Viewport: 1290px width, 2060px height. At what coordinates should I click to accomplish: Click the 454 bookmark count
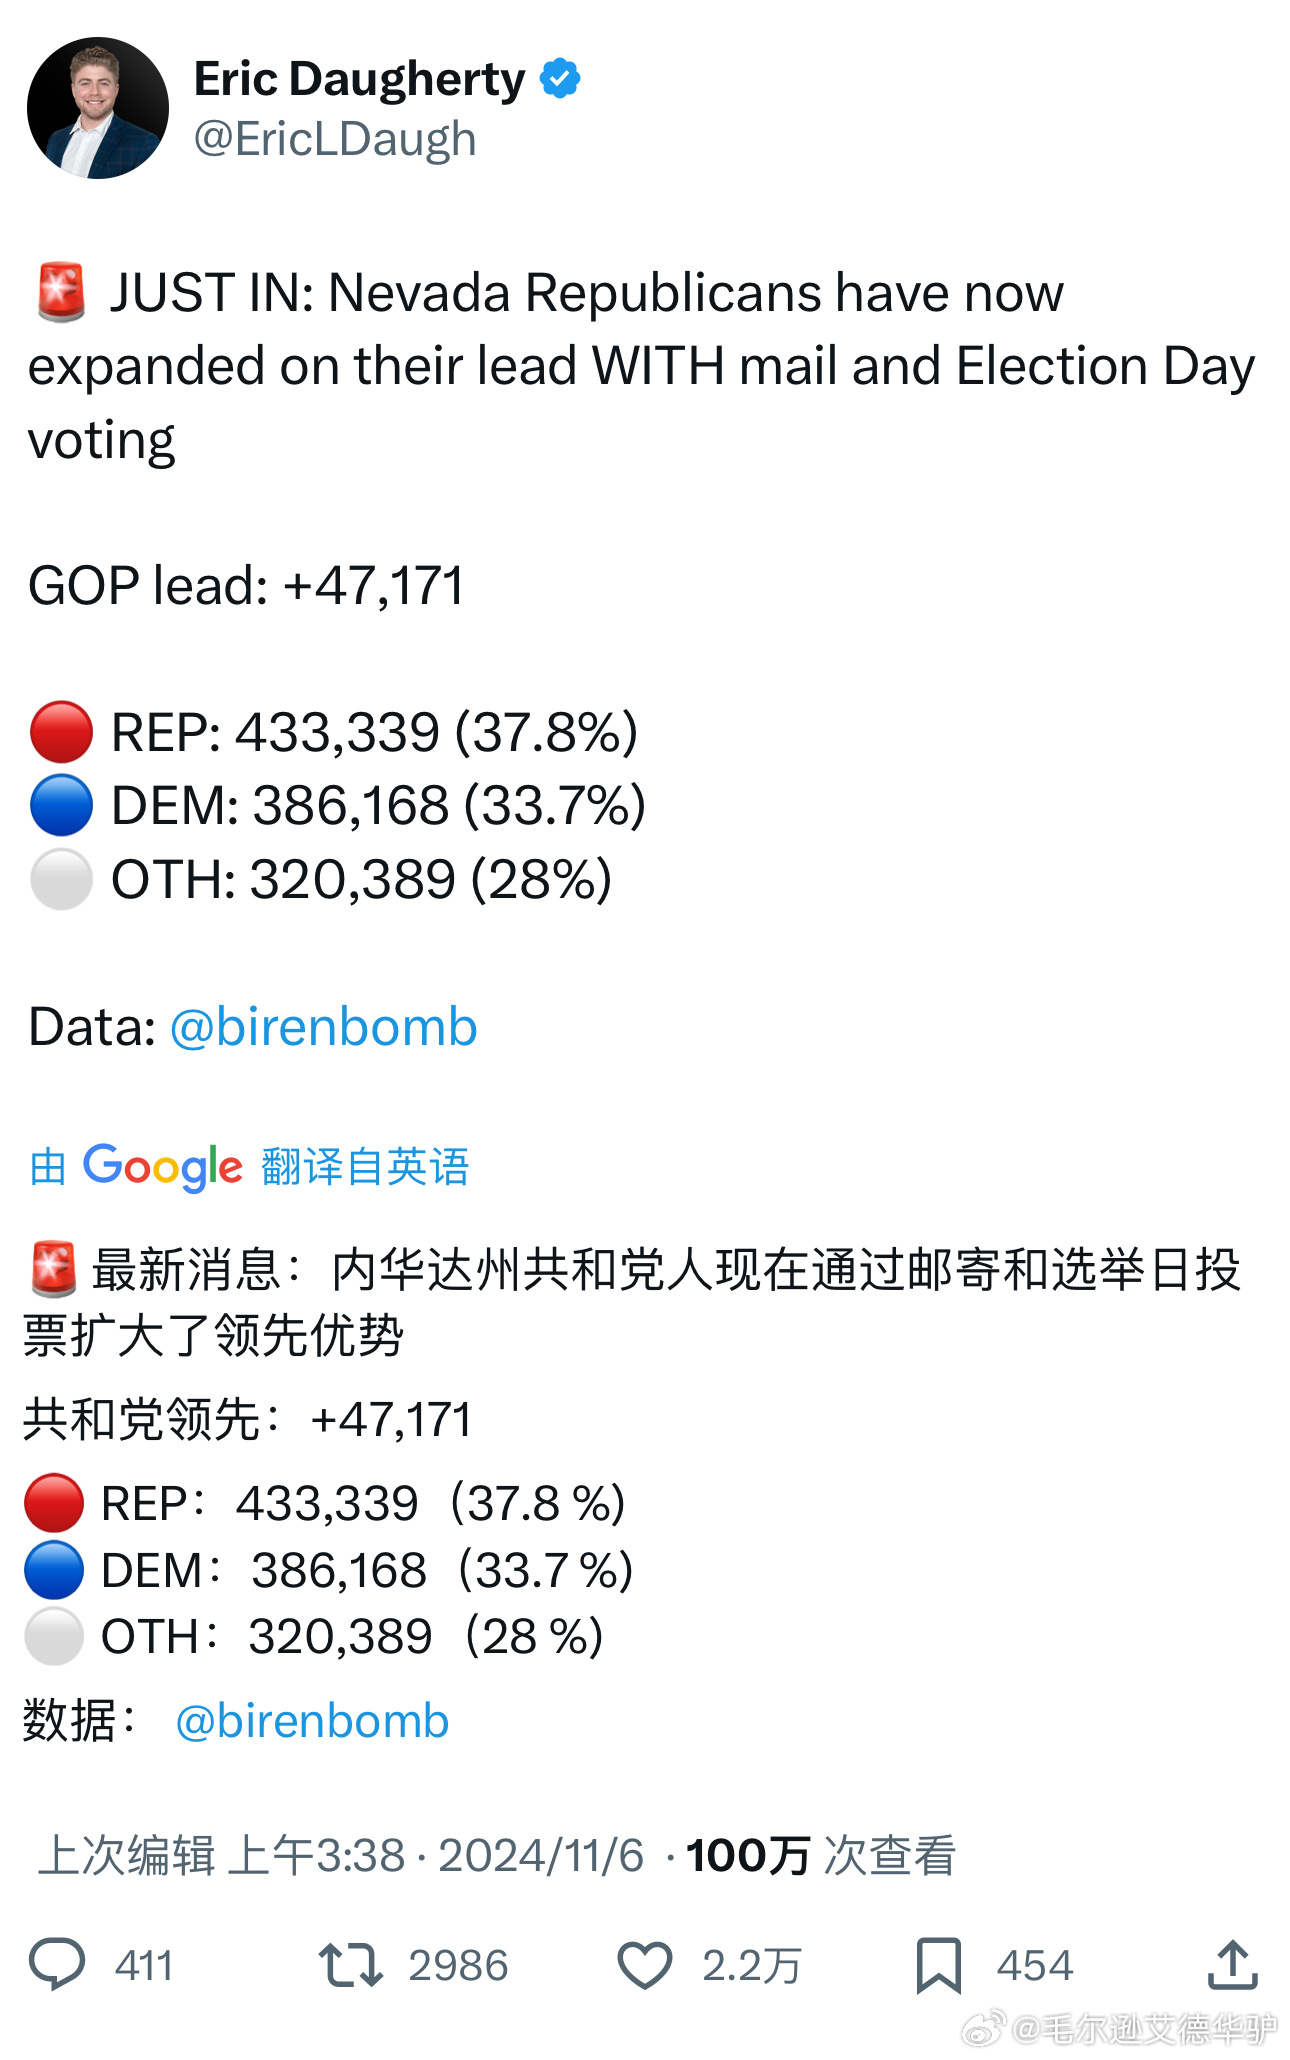pos(1034,1966)
